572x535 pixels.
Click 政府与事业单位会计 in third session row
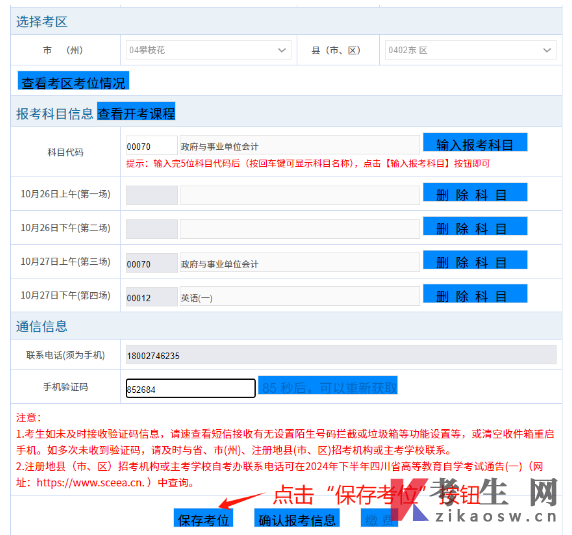(299, 263)
